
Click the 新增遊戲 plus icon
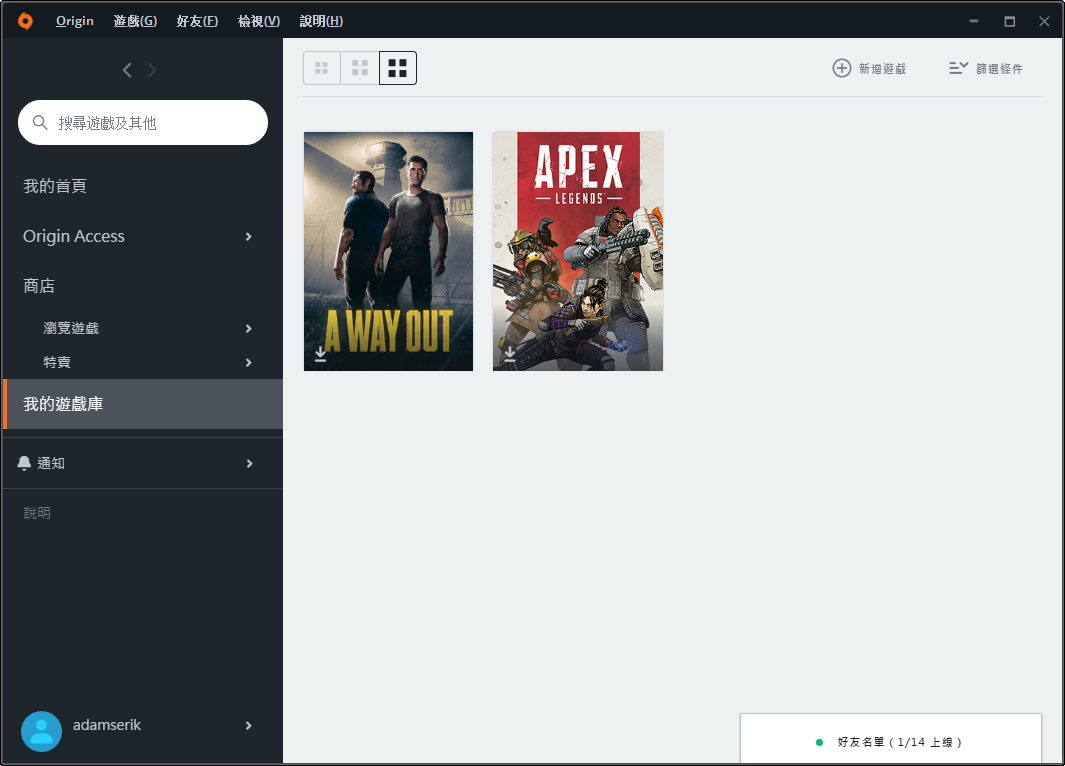pyautogui.click(x=842, y=68)
